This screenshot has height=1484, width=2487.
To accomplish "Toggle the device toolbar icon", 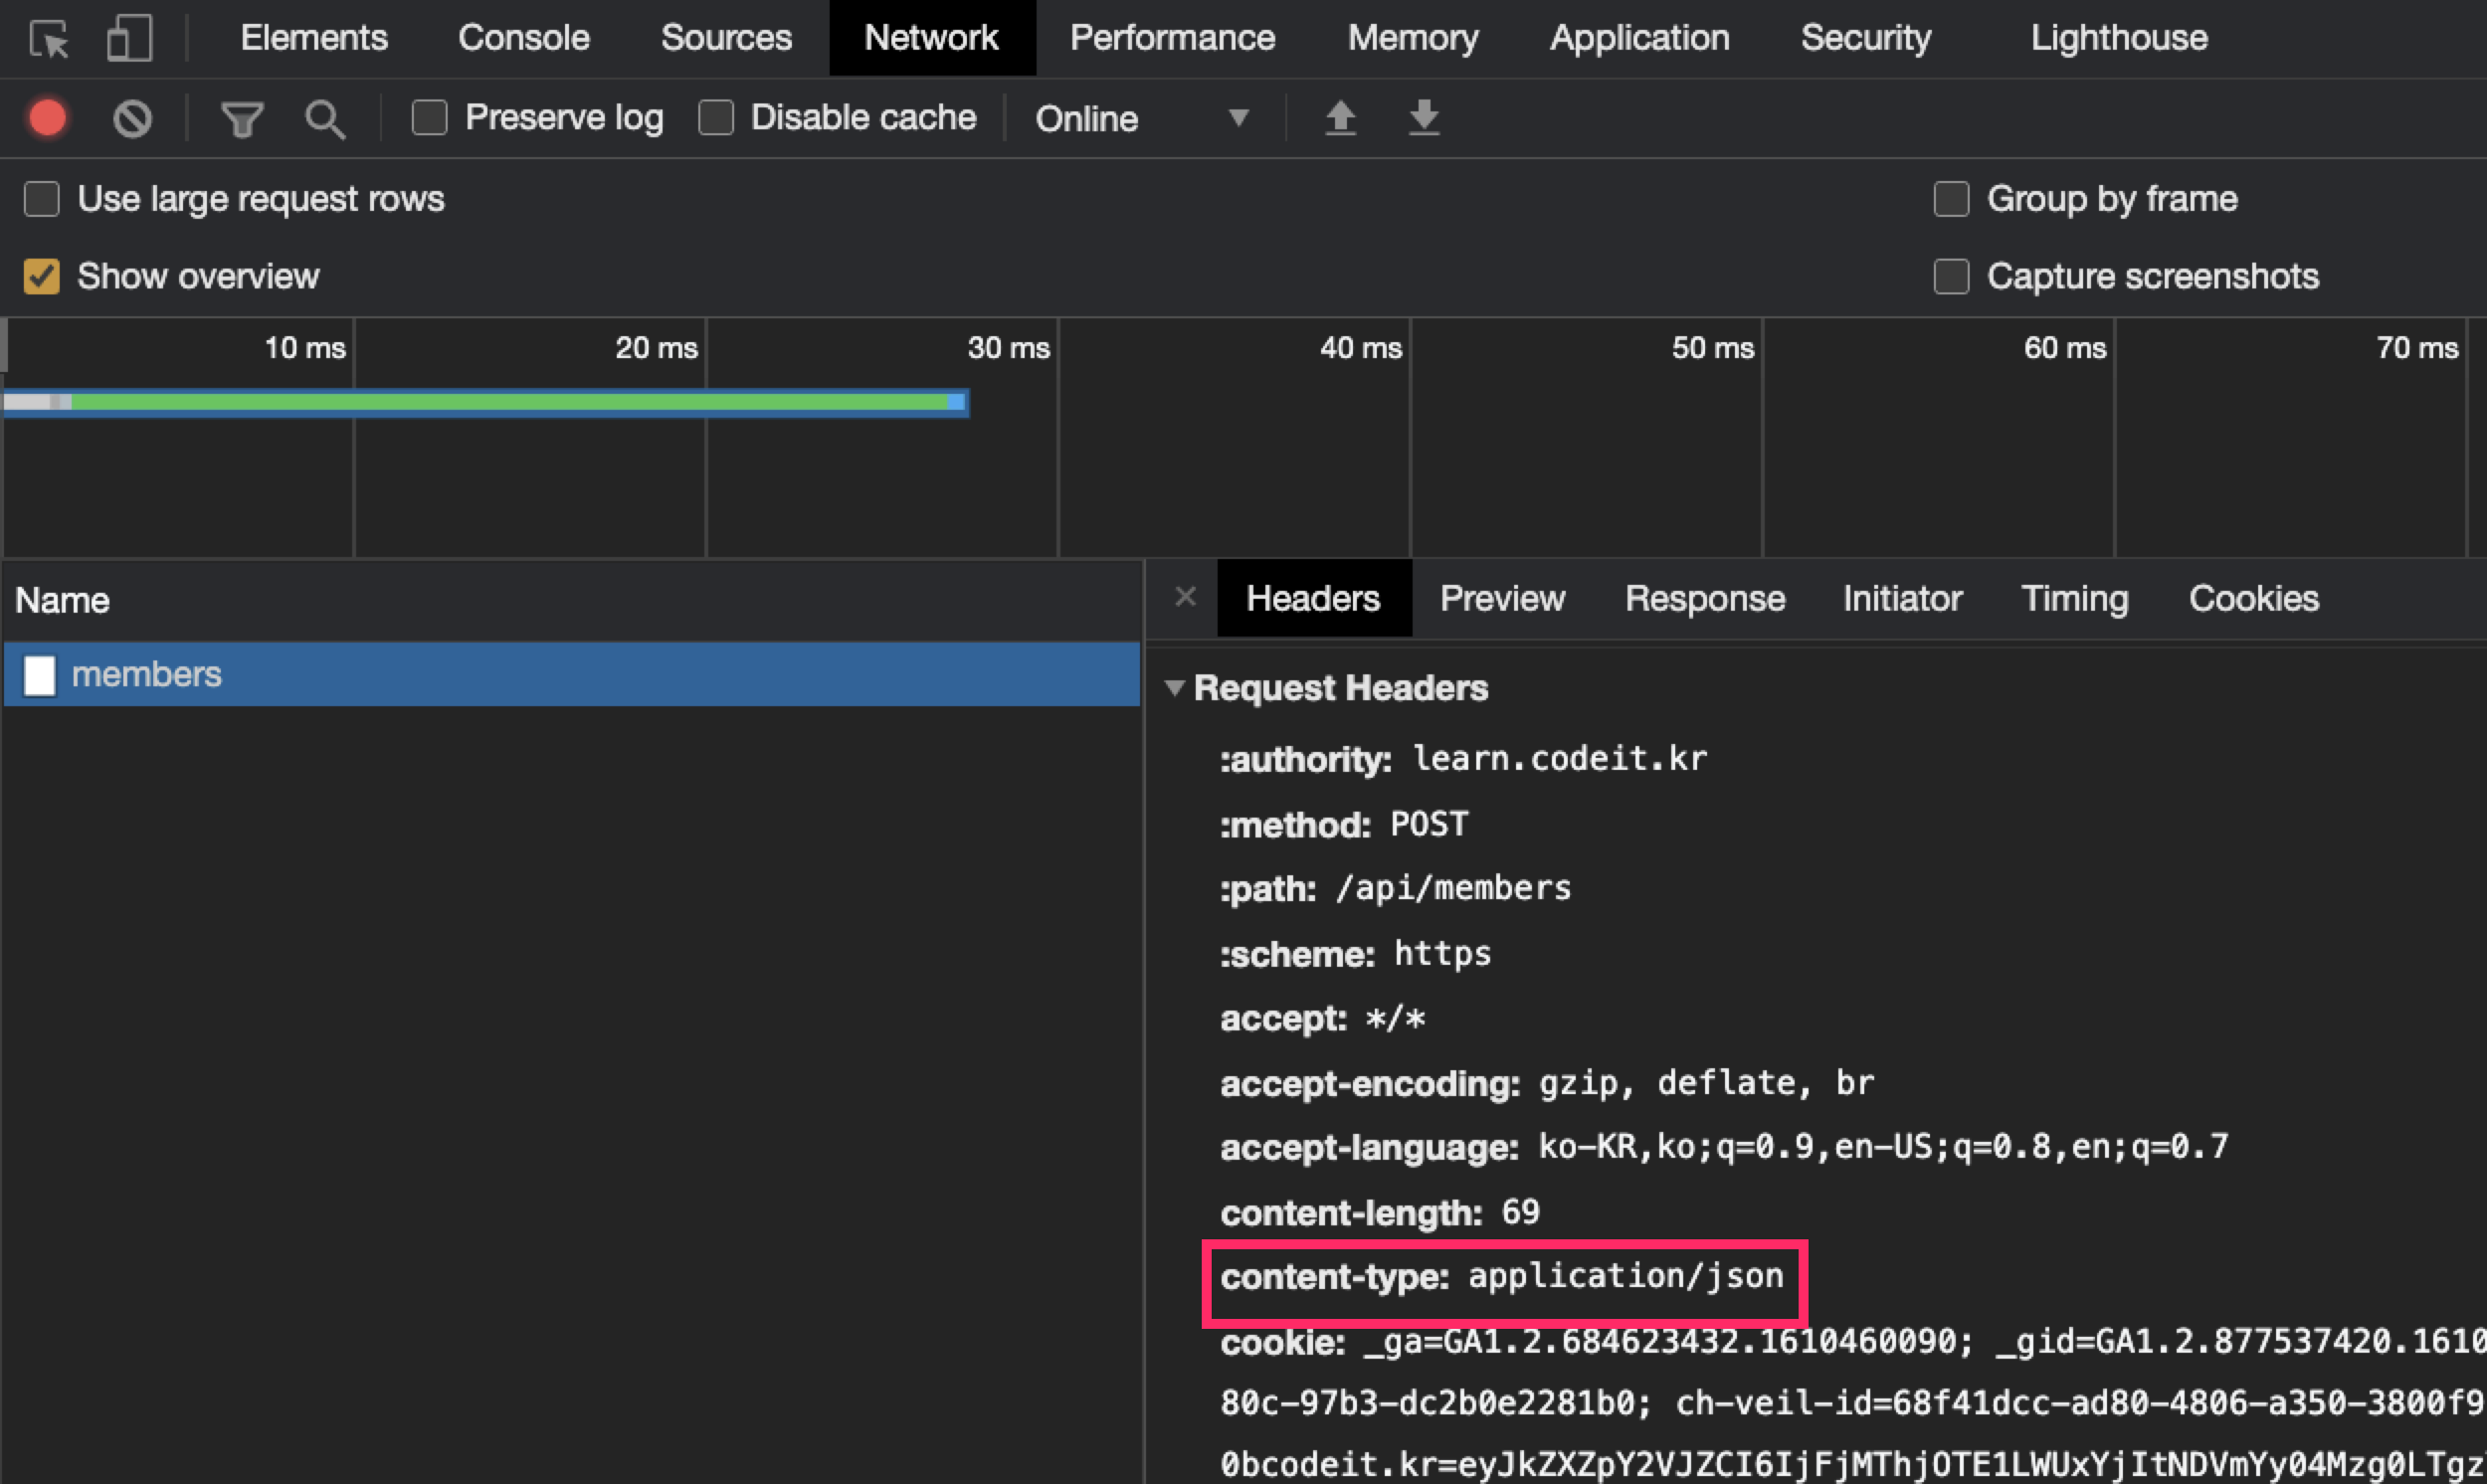I will click(129, 39).
